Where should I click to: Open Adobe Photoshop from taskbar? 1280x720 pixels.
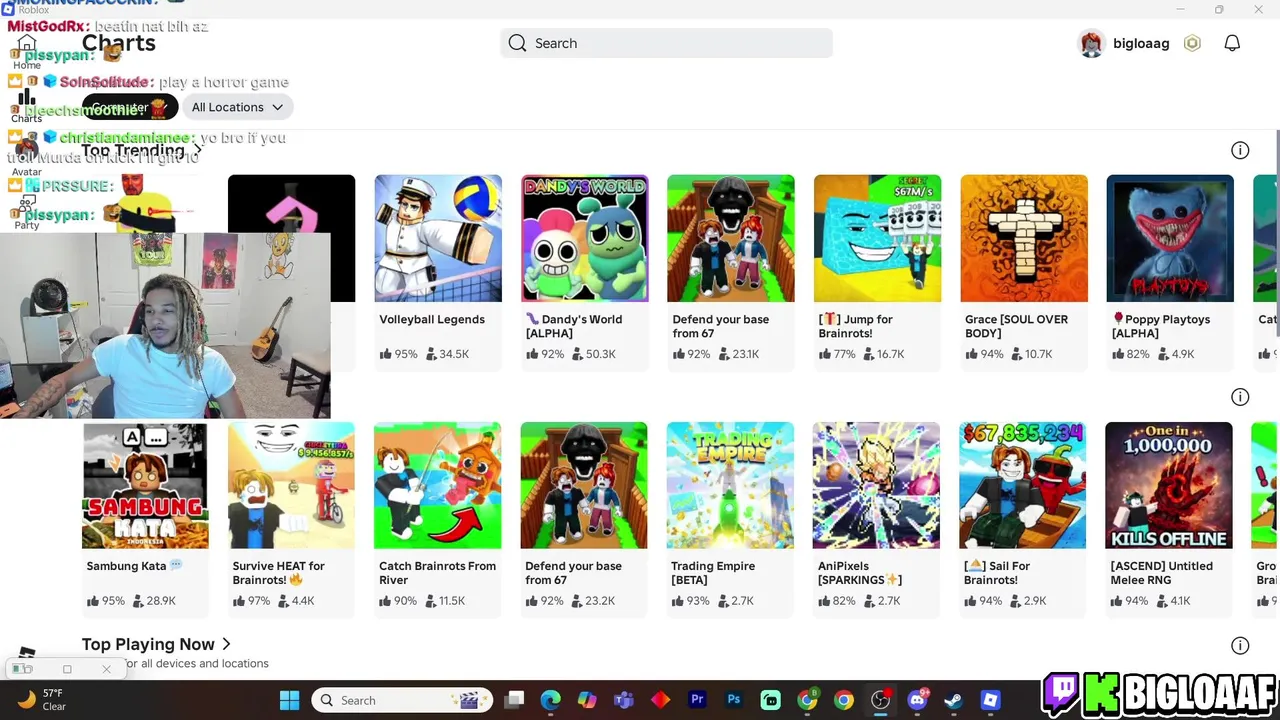[x=734, y=700]
